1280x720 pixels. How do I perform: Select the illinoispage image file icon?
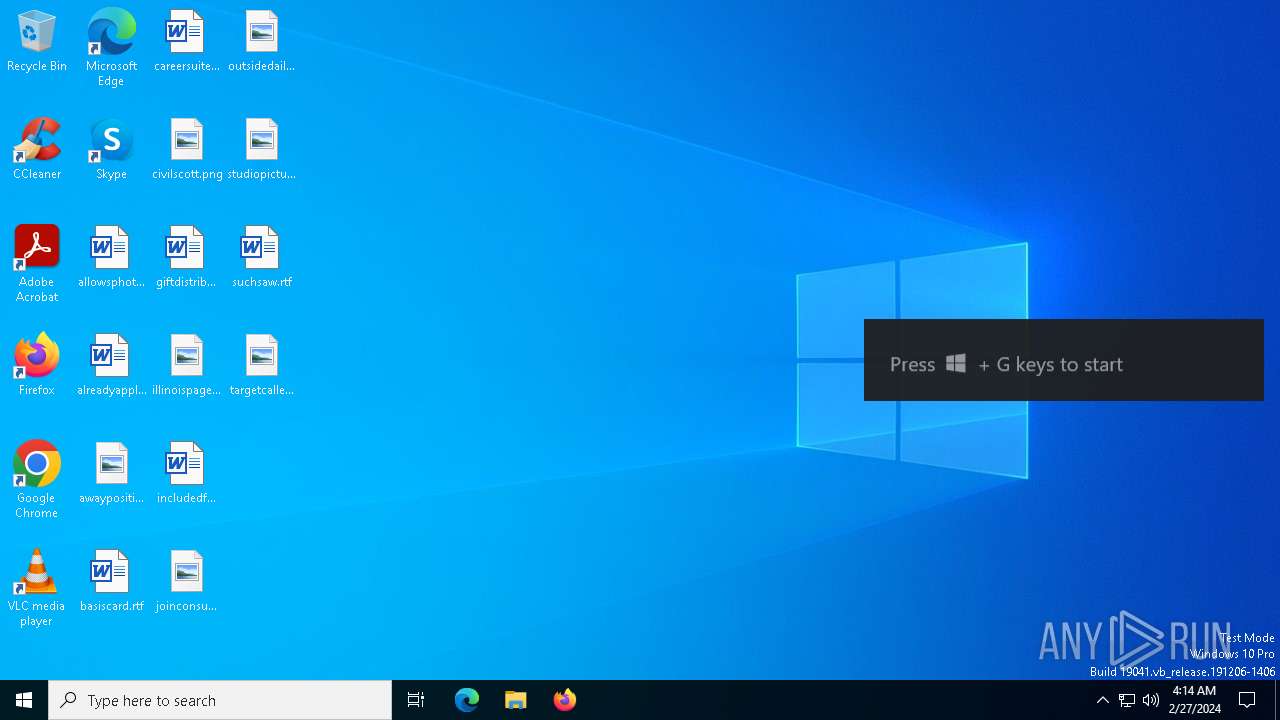tap(186, 366)
